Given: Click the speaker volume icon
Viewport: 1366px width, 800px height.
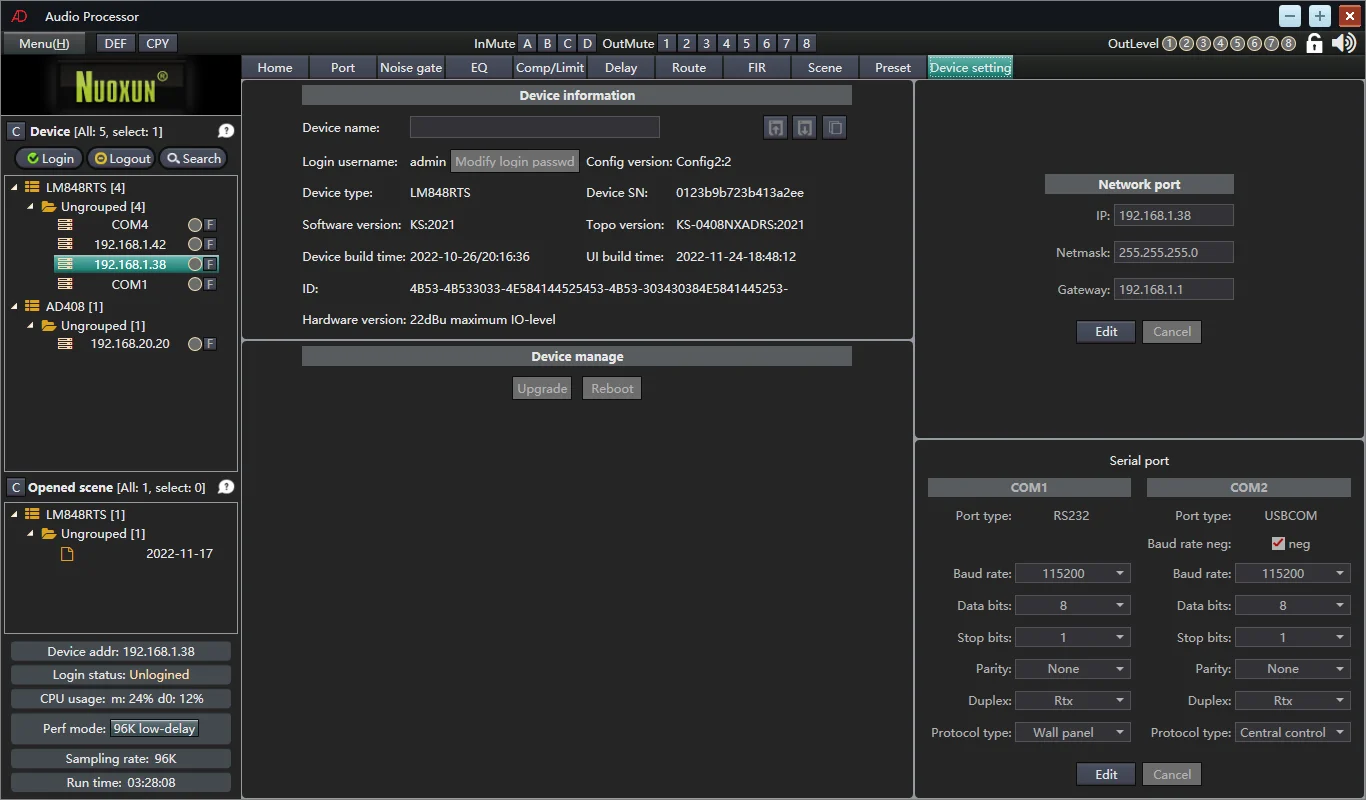Looking at the screenshot, I should click(1344, 43).
